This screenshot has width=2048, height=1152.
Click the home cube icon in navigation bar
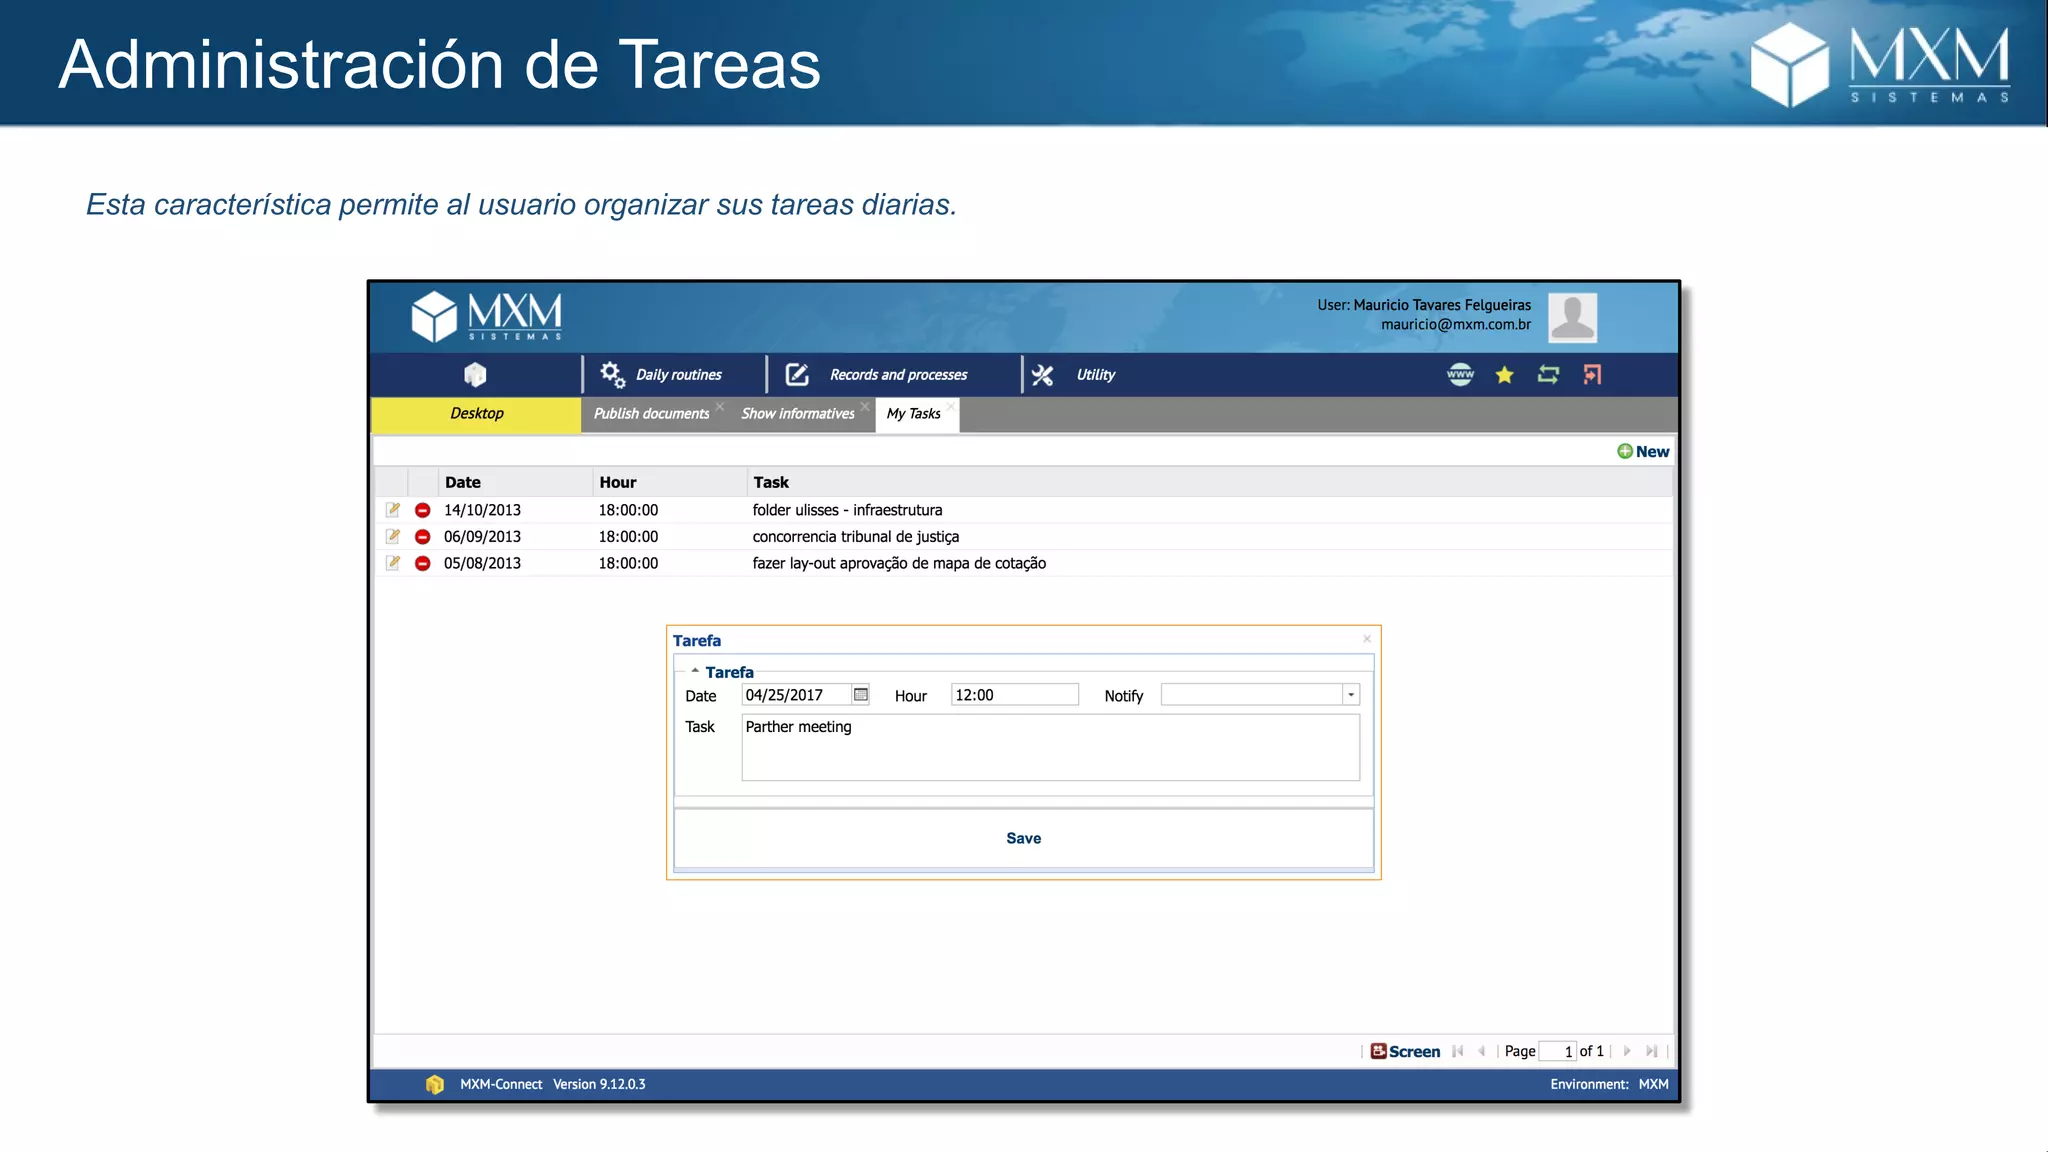pos(475,374)
